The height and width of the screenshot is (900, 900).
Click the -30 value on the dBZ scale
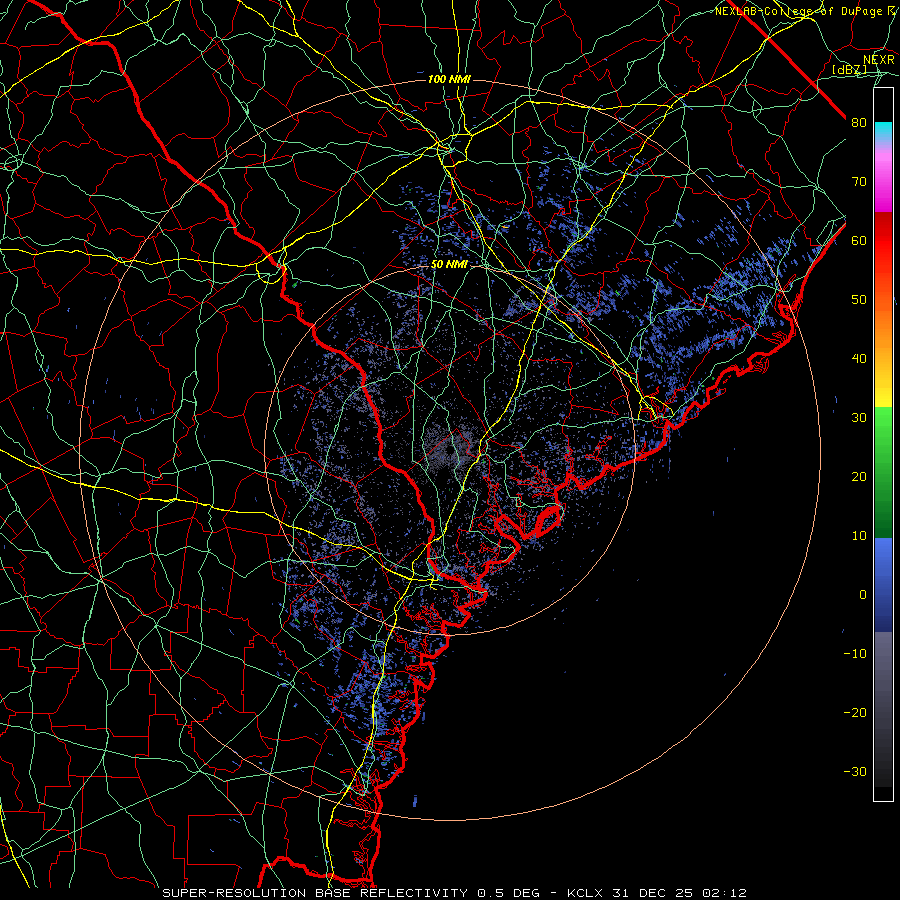click(855, 772)
